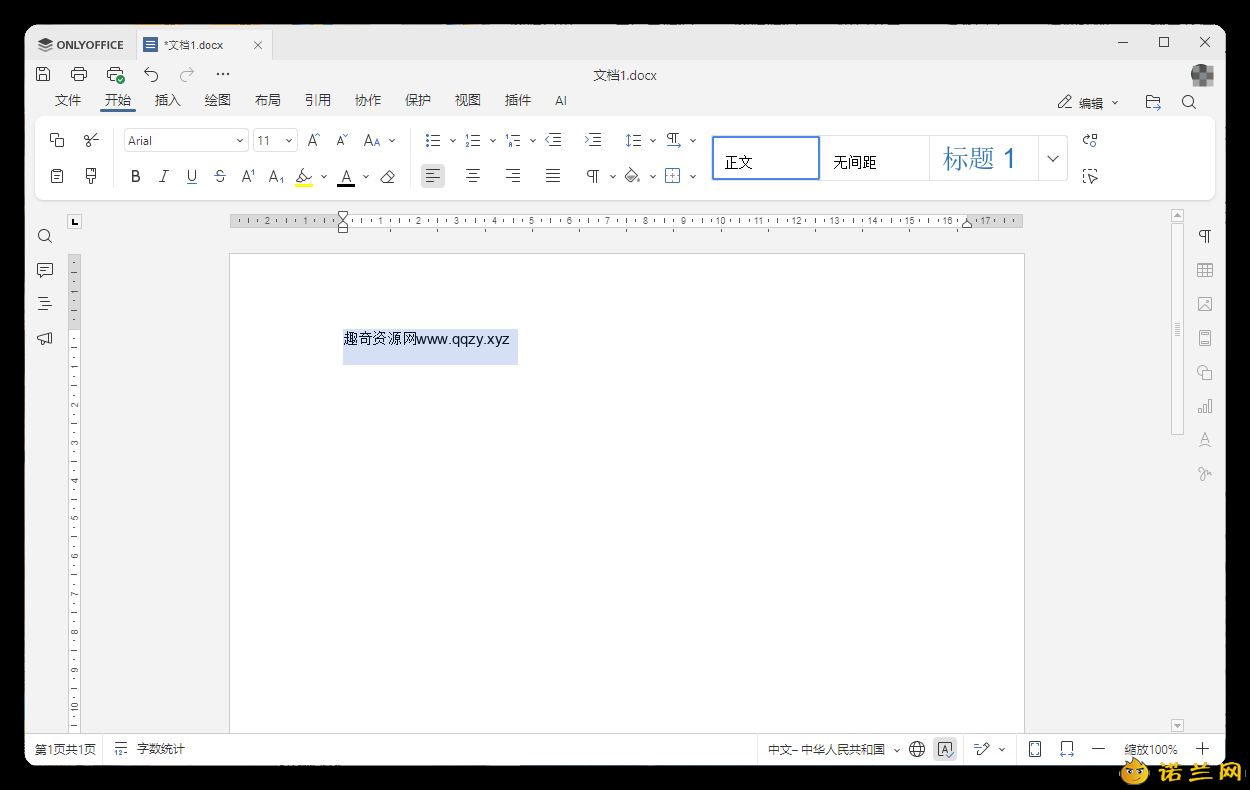This screenshot has height=790, width=1250.
Task: Click the Replace icon
Action: 1090,140
